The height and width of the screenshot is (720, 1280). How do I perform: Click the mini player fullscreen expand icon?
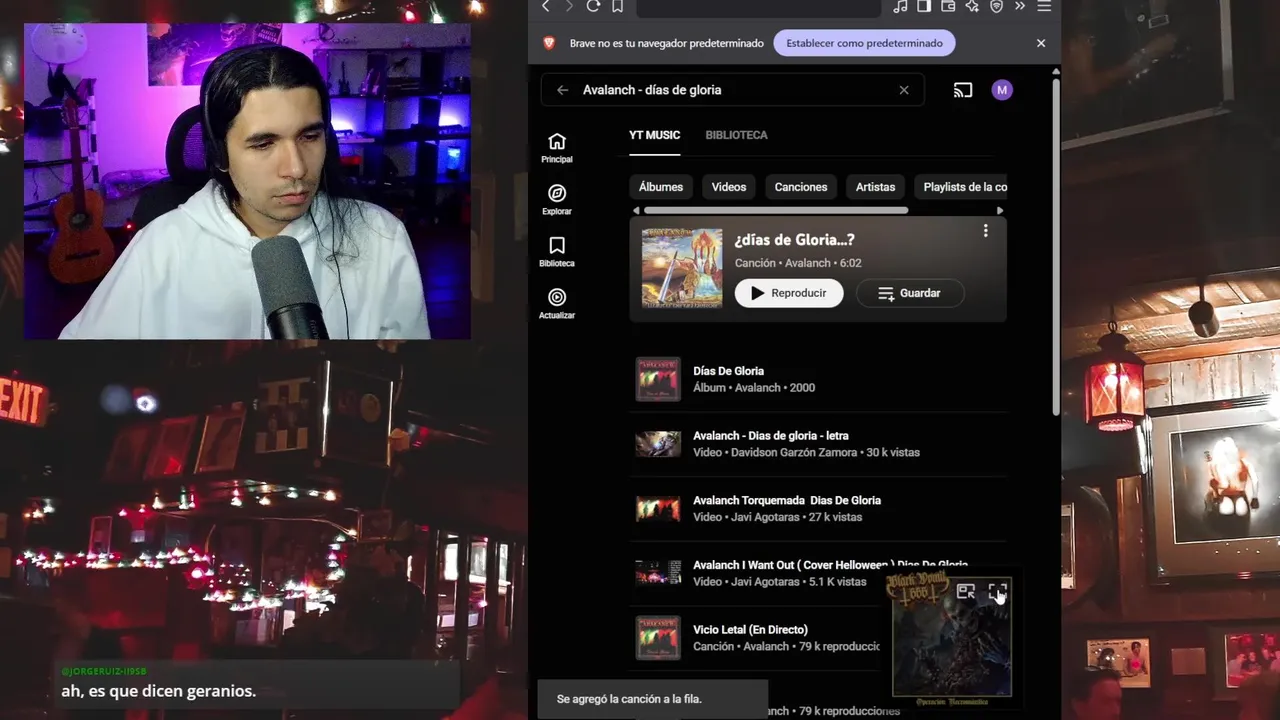997,592
